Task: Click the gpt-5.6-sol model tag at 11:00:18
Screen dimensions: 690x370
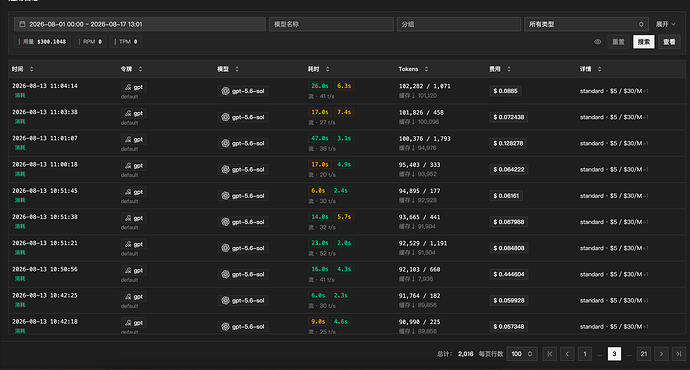Action: 243,169
